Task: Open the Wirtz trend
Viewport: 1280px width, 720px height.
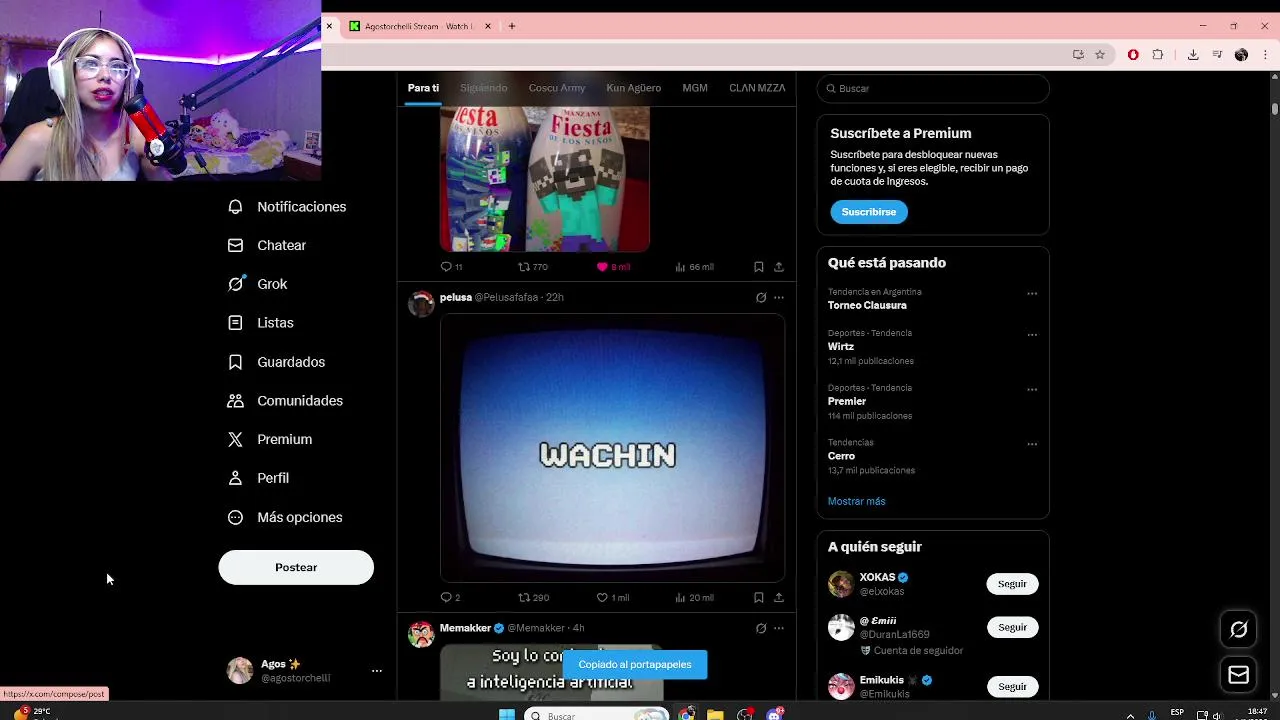Action: (841, 346)
